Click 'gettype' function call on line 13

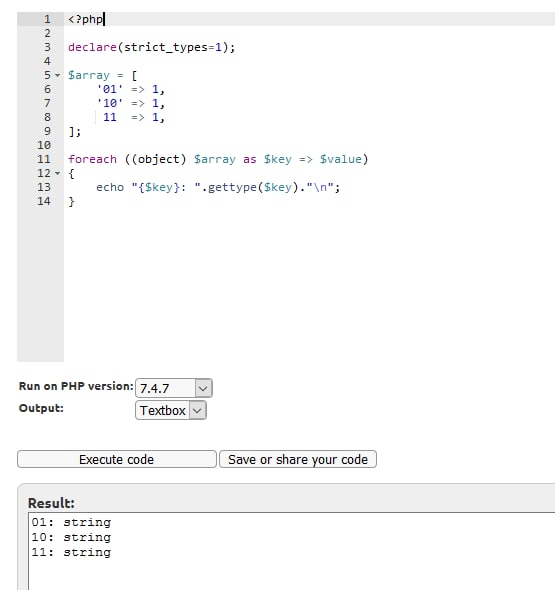pos(232,187)
